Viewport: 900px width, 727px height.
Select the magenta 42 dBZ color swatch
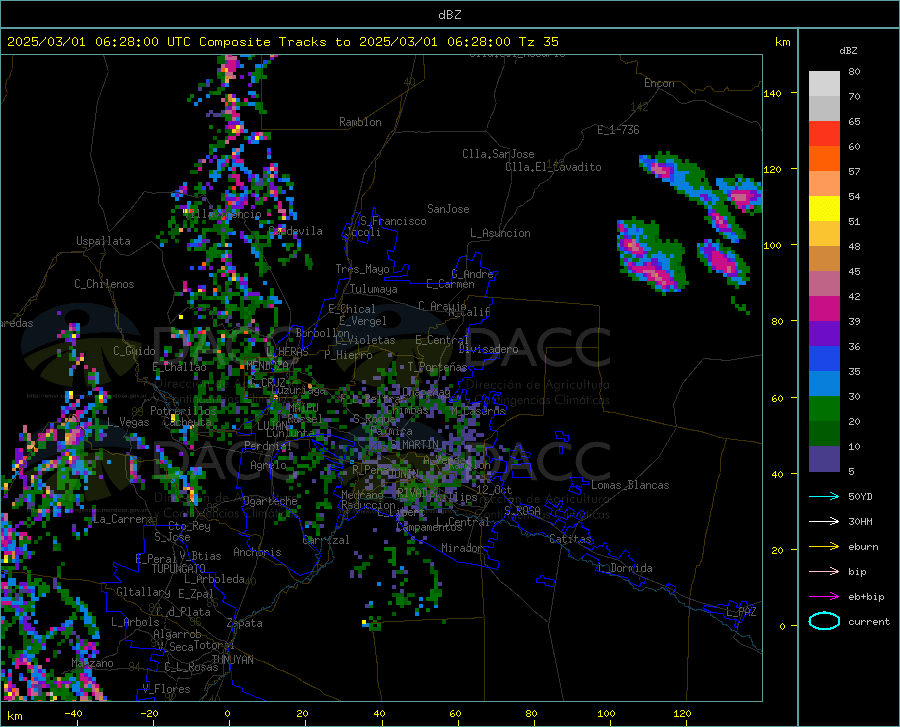(824, 308)
